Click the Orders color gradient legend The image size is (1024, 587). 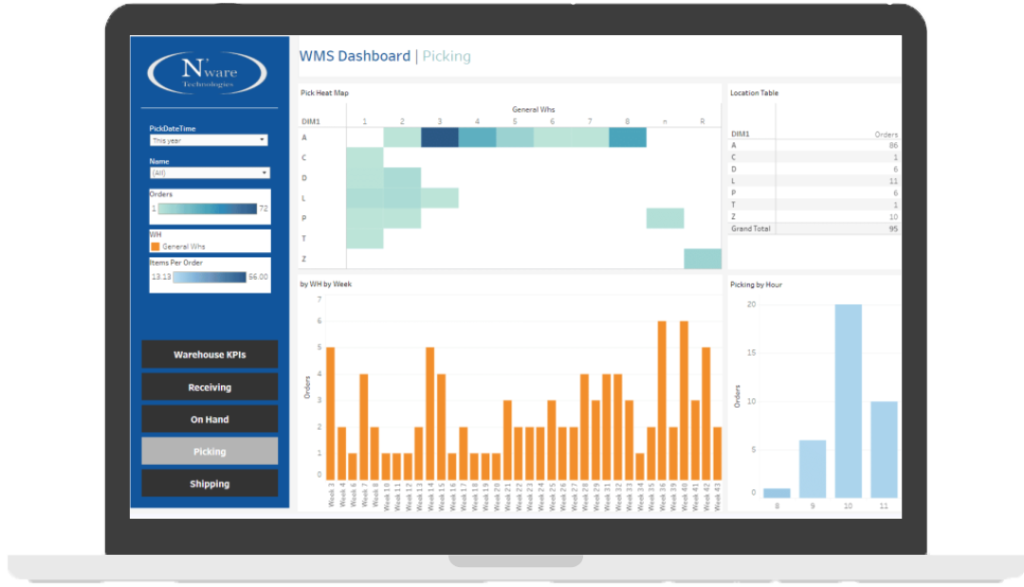click(x=209, y=208)
